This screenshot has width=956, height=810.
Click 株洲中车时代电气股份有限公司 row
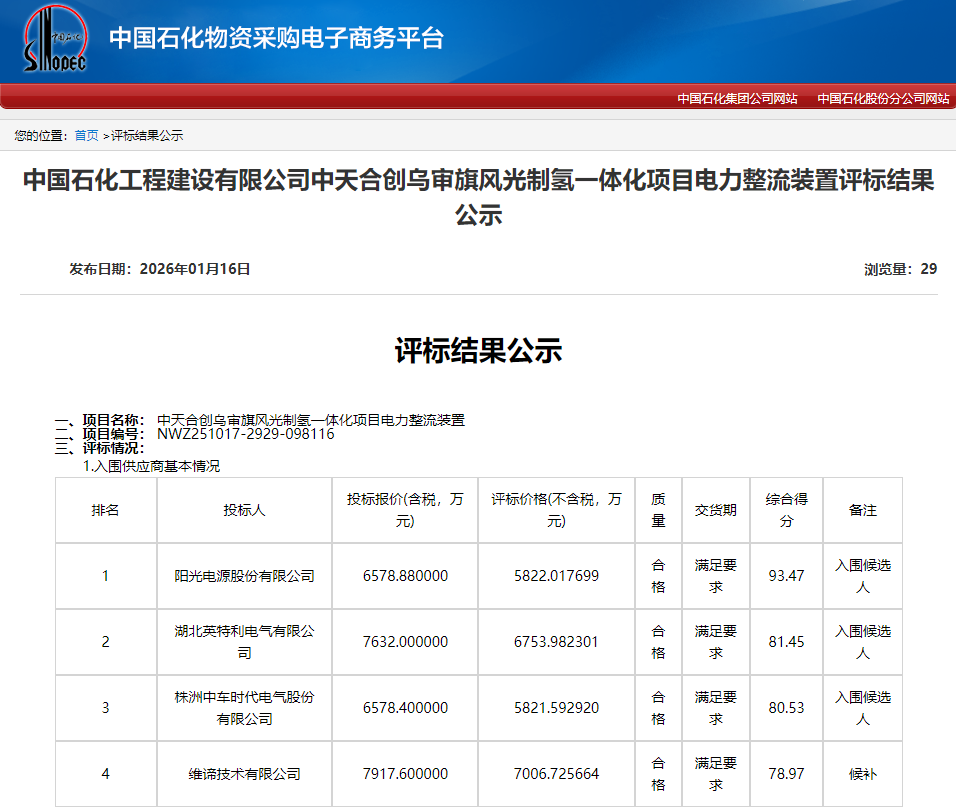pyautogui.click(x=243, y=707)
